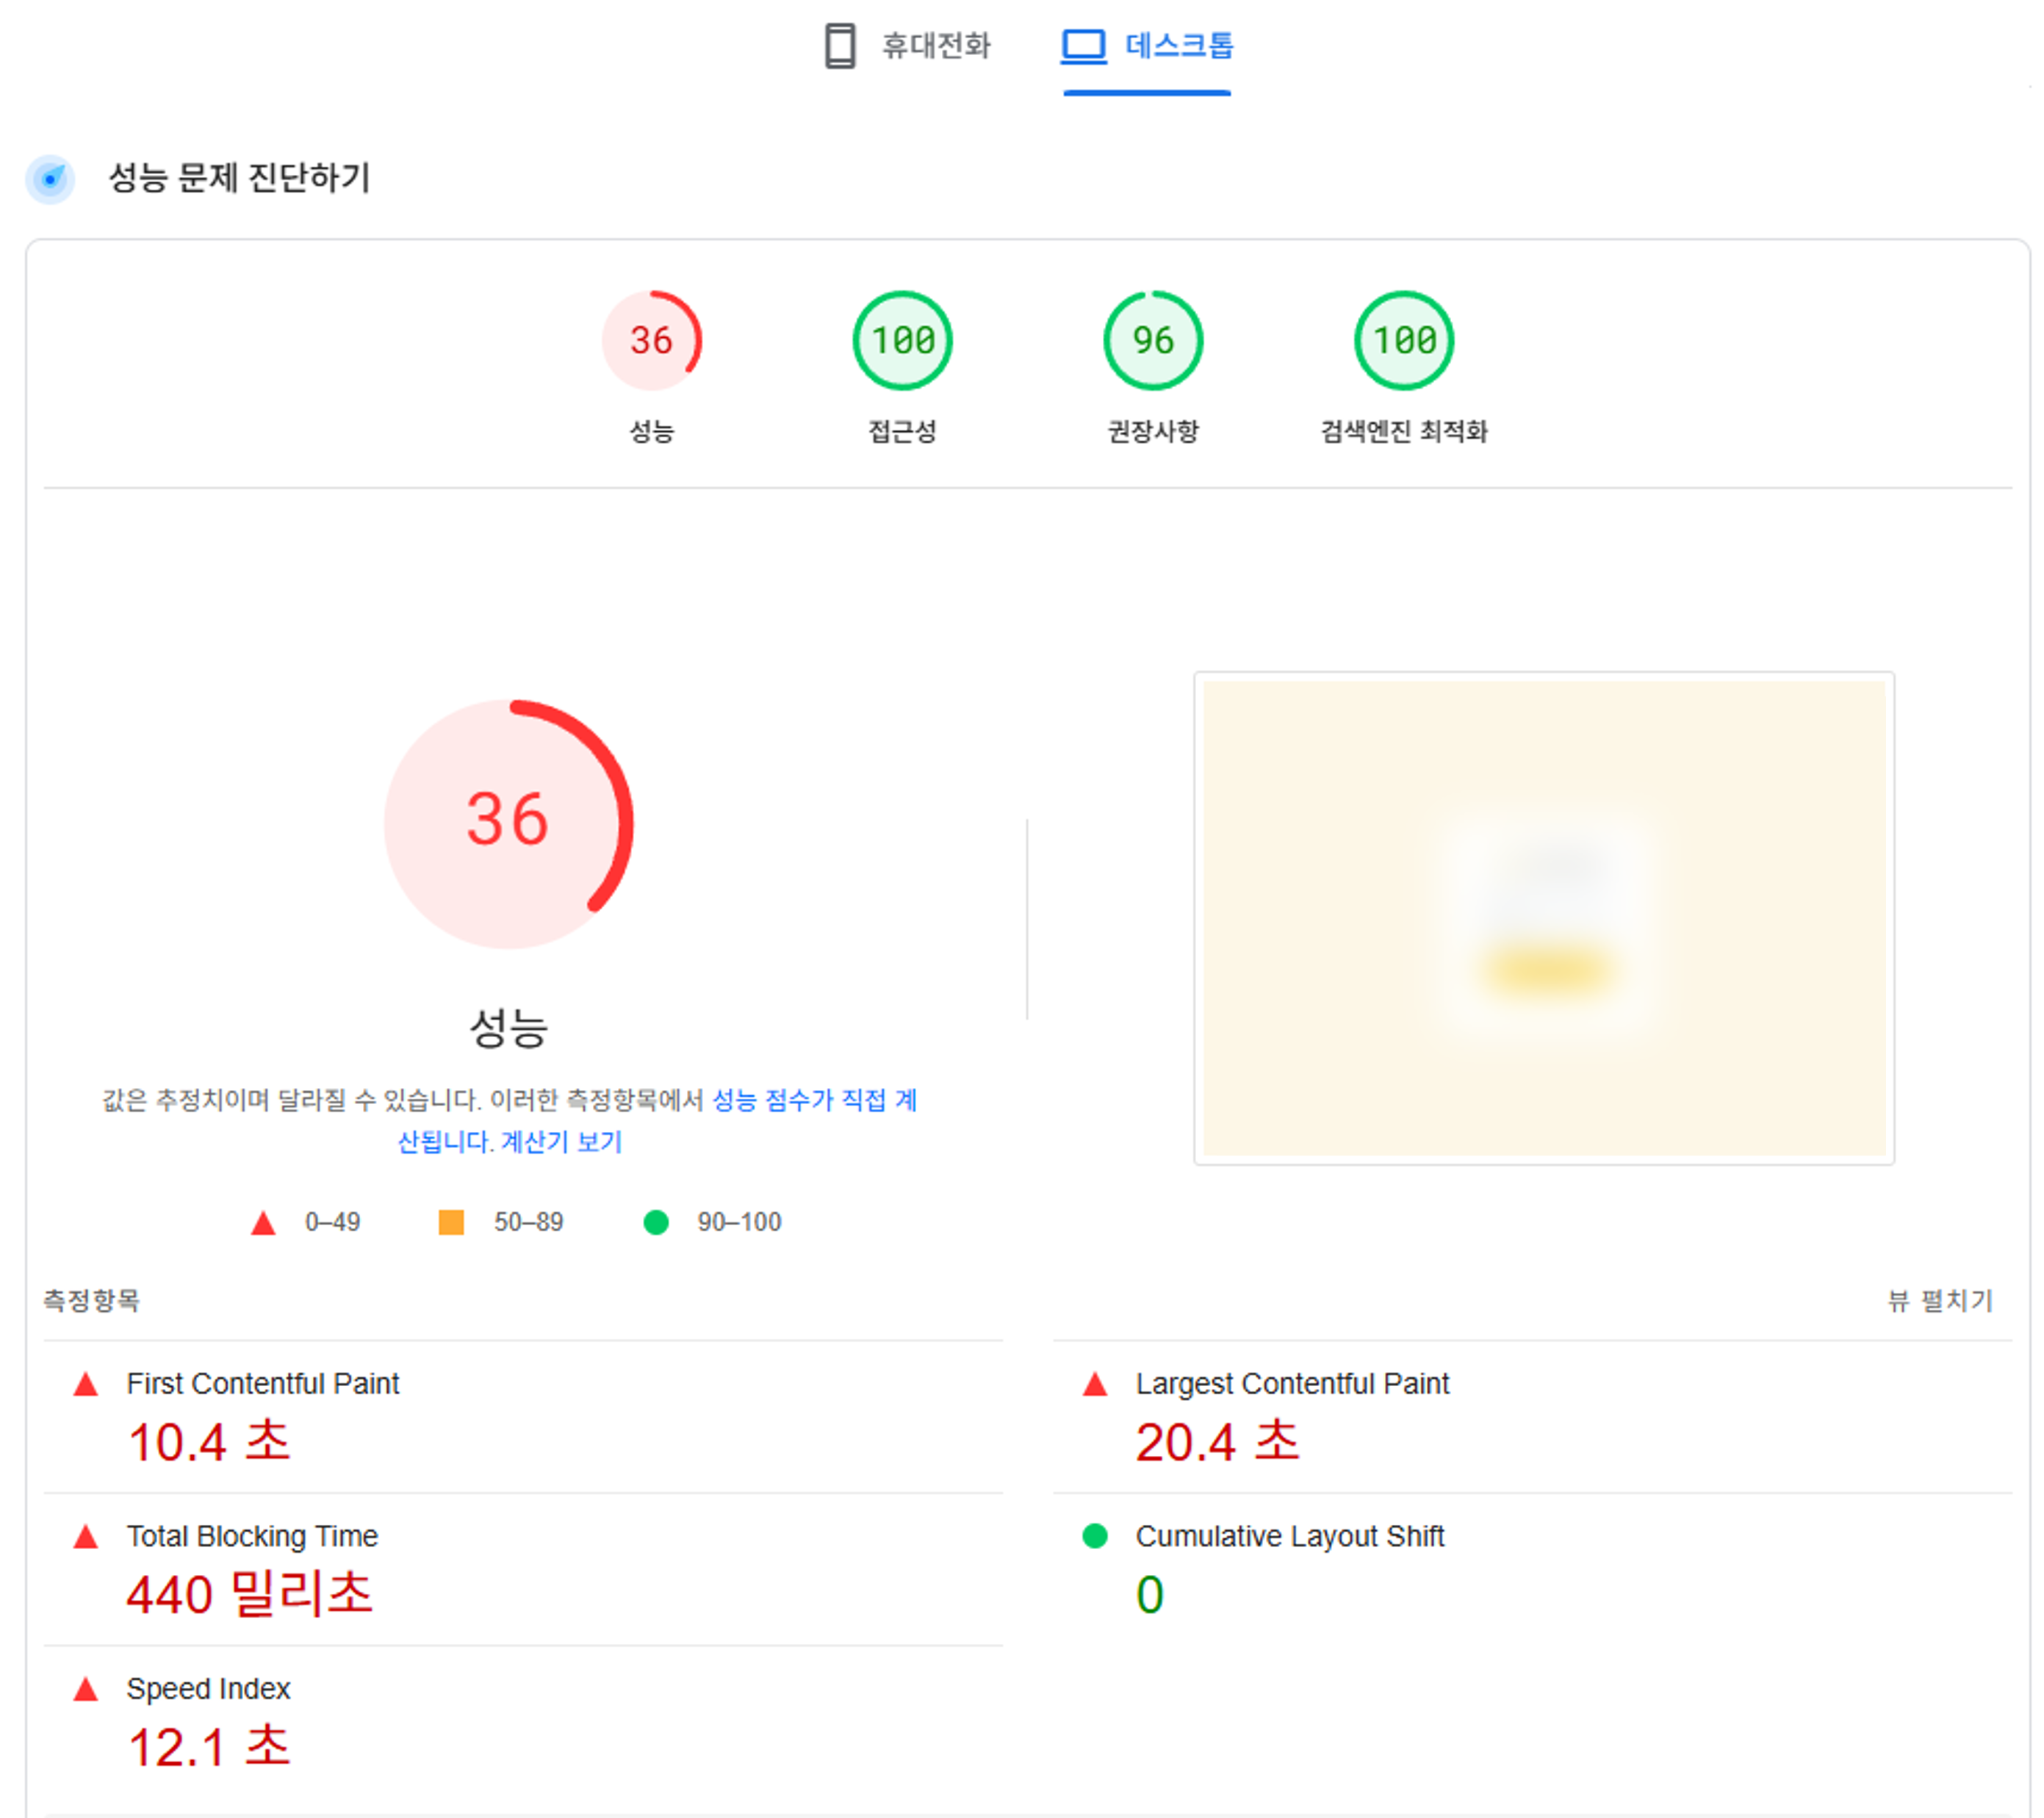Jump to the 성능 score gauge 36
The image size is (2044, 1818).
pyautogui.click(x=651, y=340)
